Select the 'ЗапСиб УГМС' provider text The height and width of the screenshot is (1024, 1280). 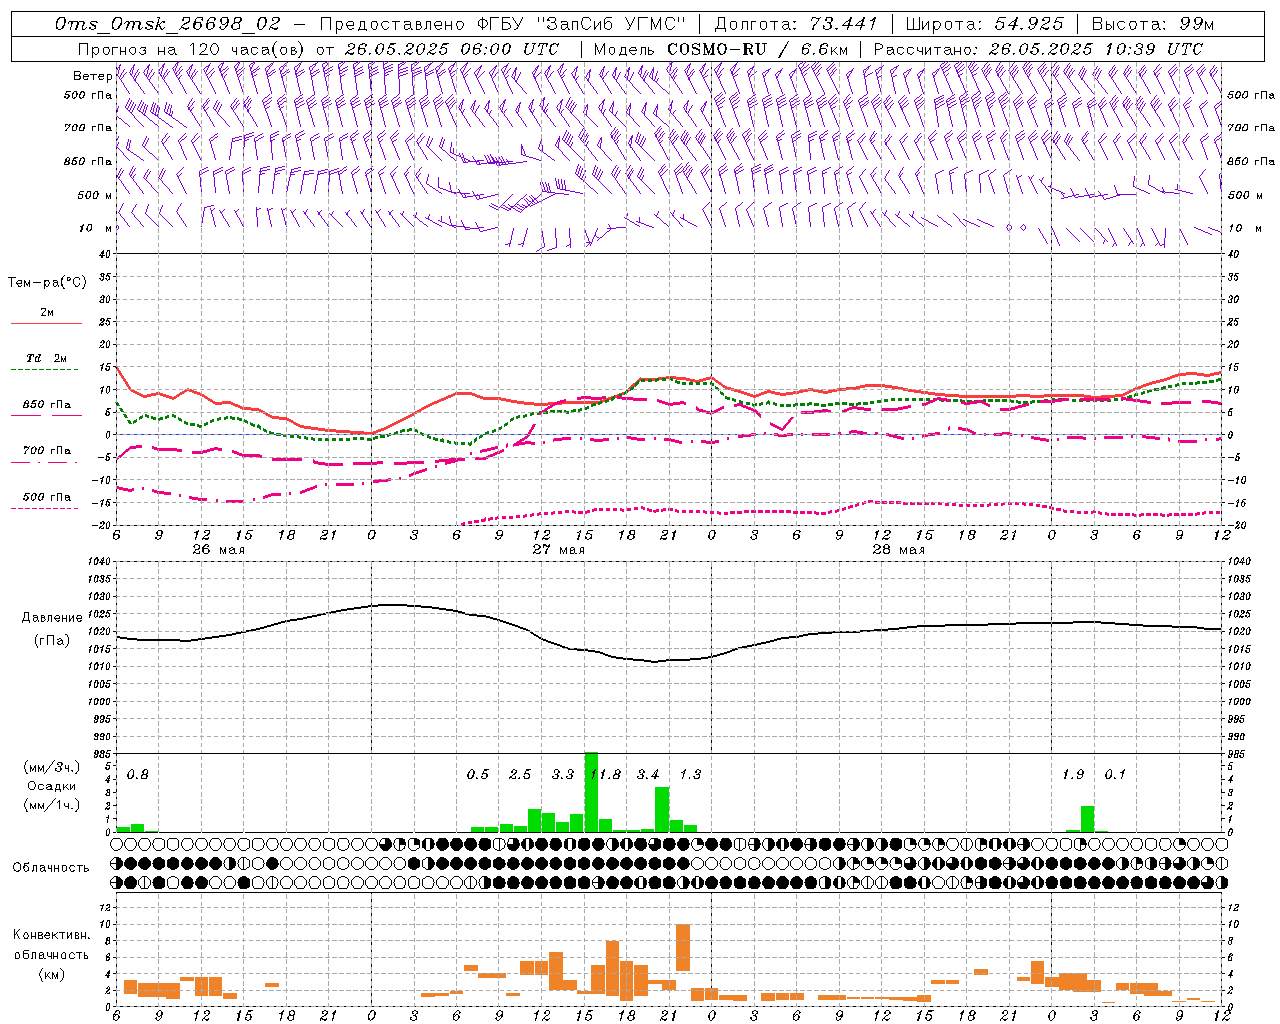tap(609, 24)
